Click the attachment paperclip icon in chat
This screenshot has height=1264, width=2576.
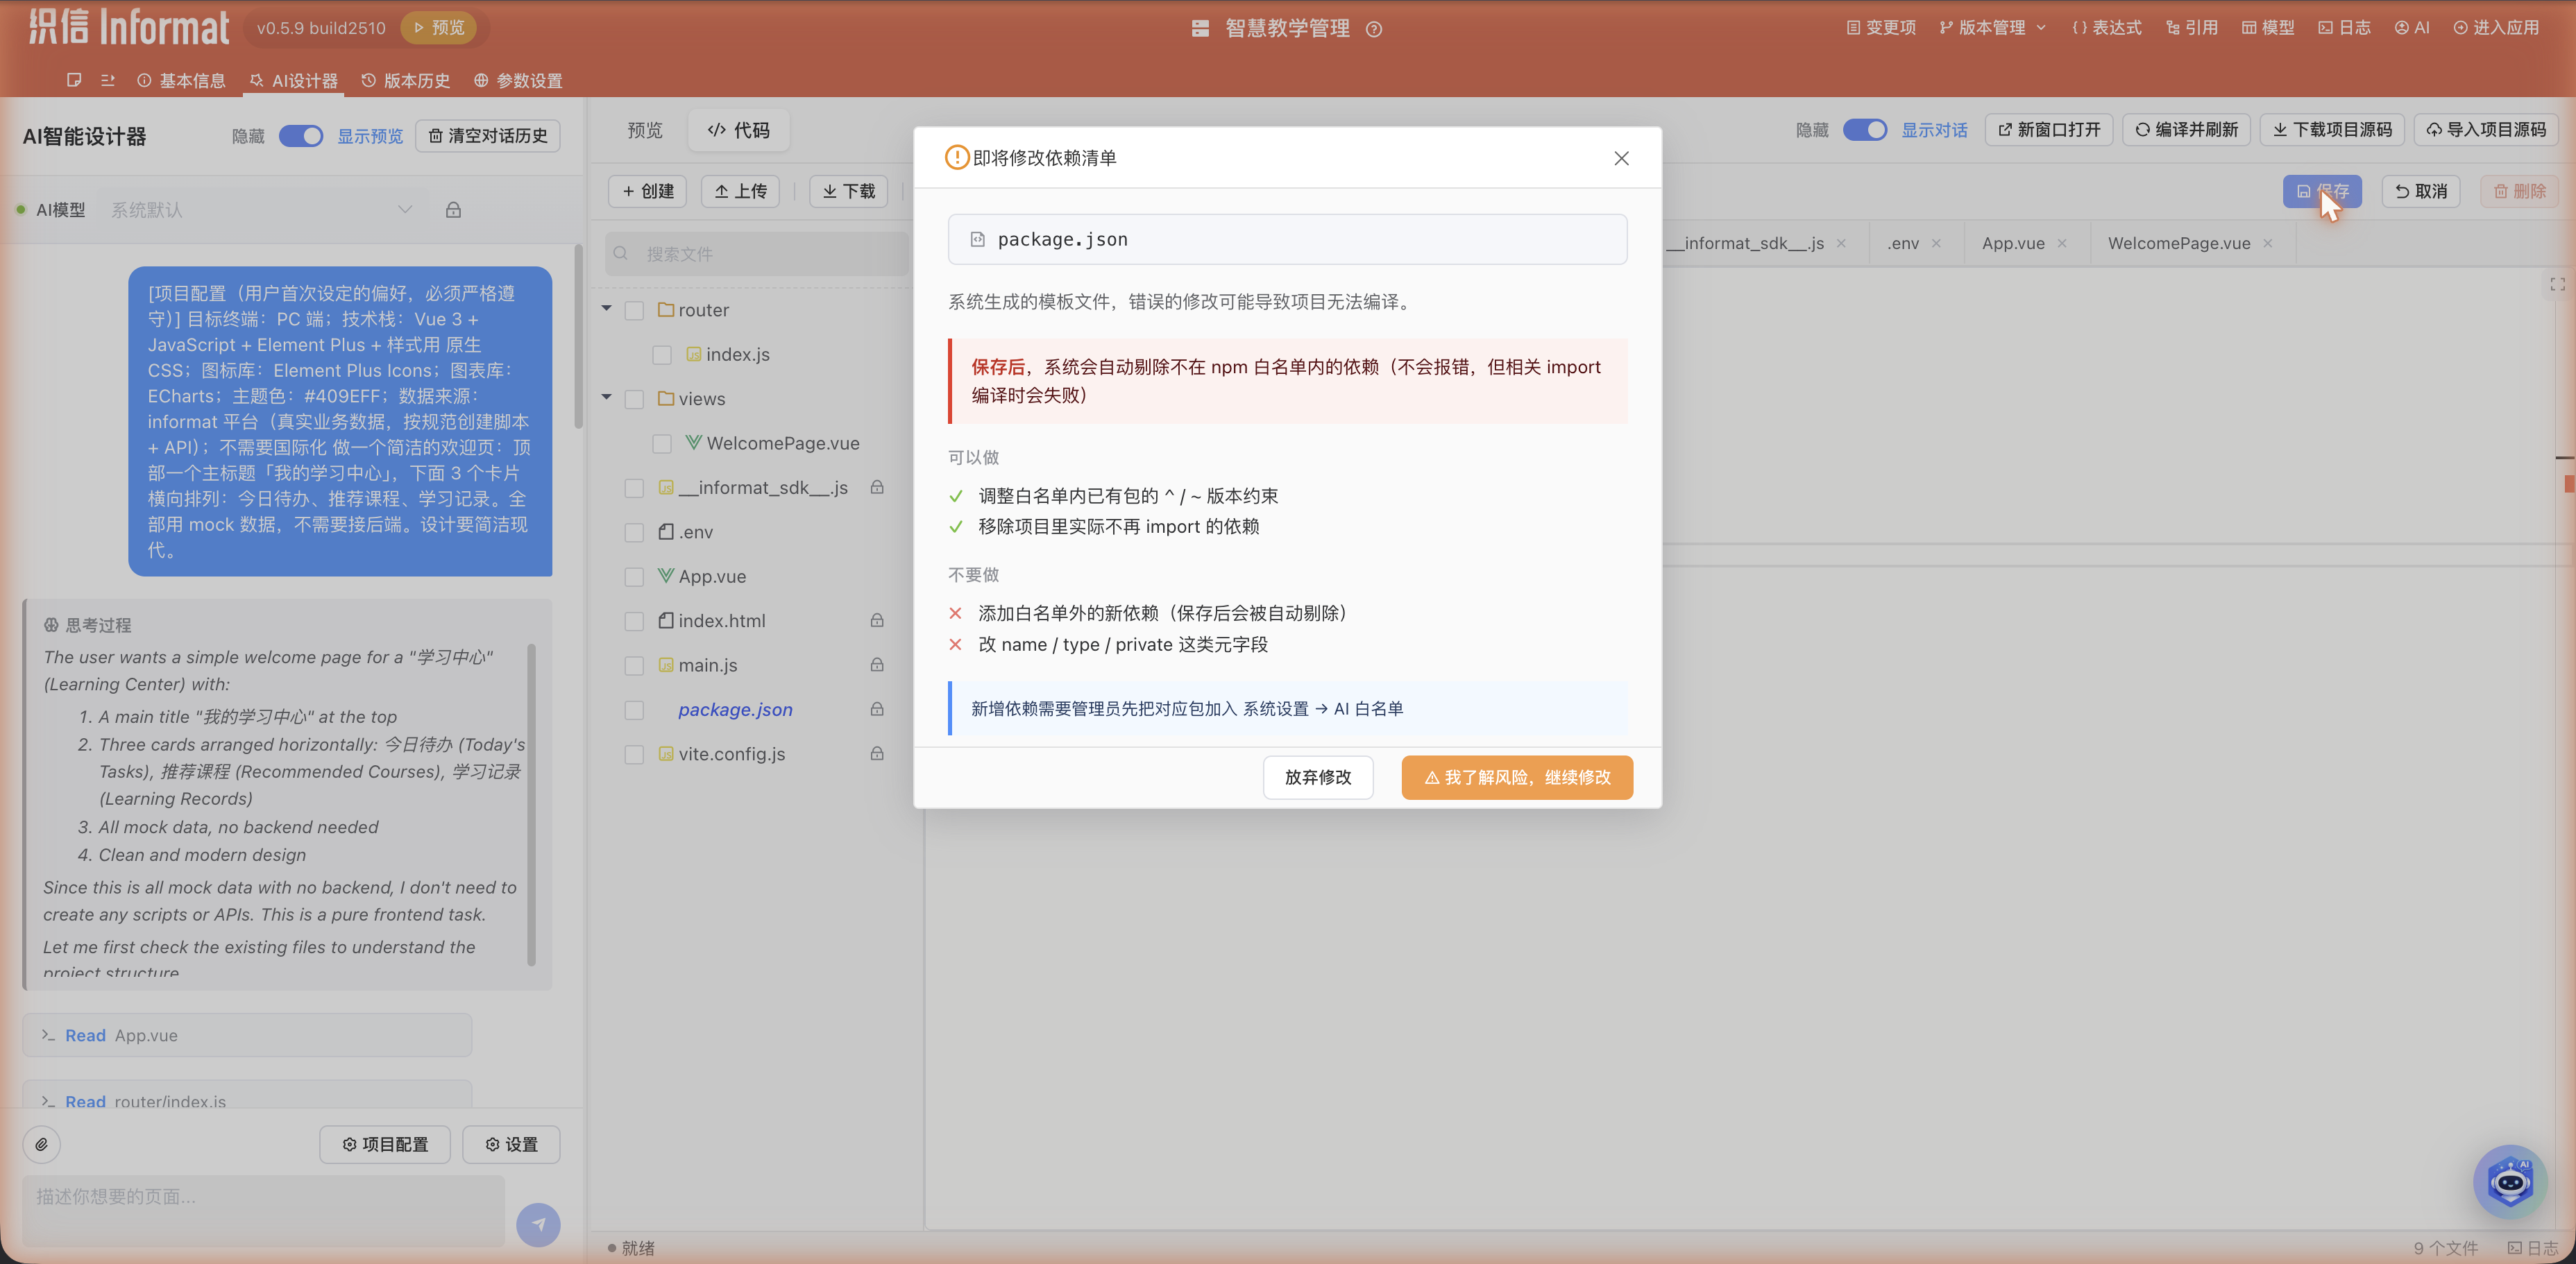tap(41, 1144)
